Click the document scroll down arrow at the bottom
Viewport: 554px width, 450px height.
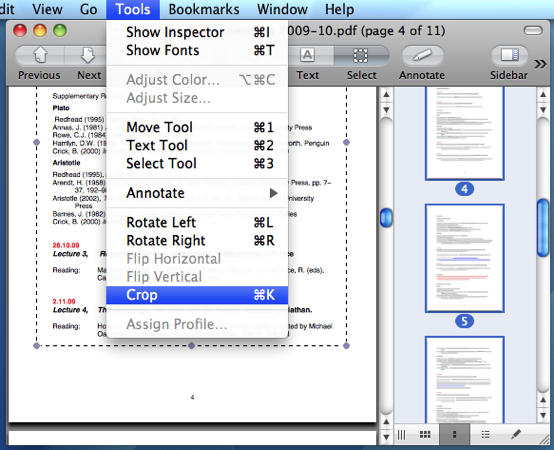pos(386,437)
